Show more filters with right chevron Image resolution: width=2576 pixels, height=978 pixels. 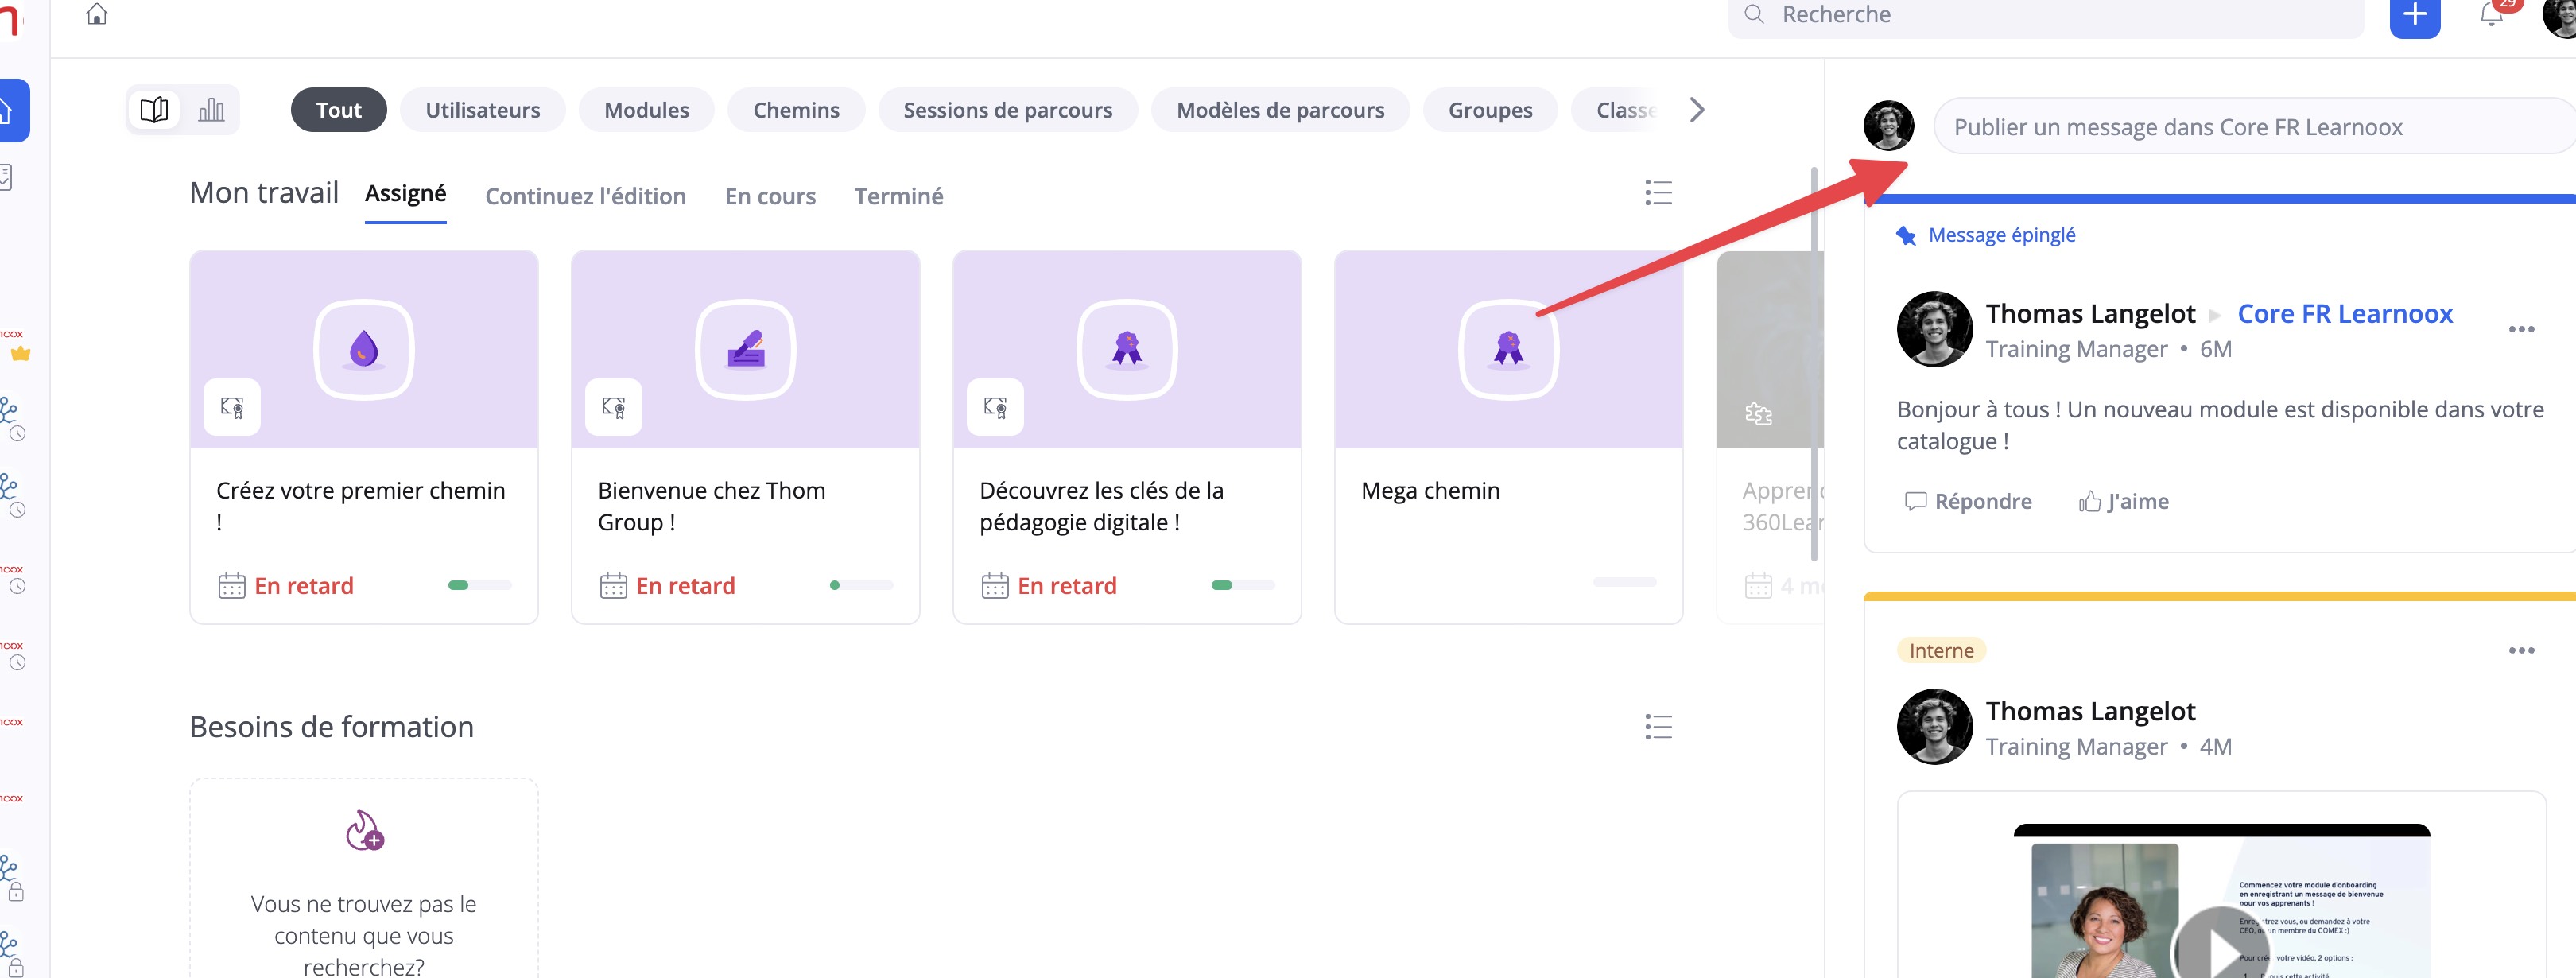click(x=1697, y=110)
